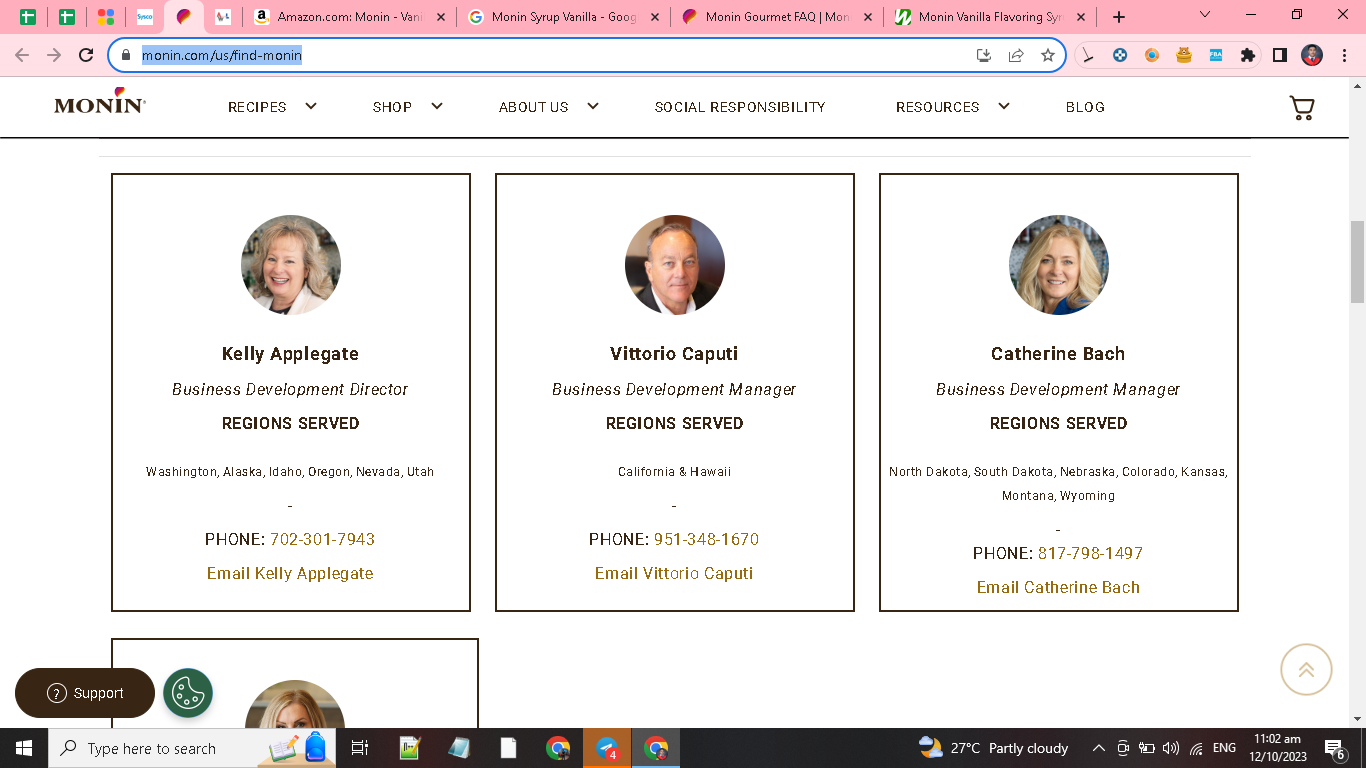Viewport: 1366px width, 768px height.
Task: Expand the Shop dropdown menu
Action: point(408,107)
